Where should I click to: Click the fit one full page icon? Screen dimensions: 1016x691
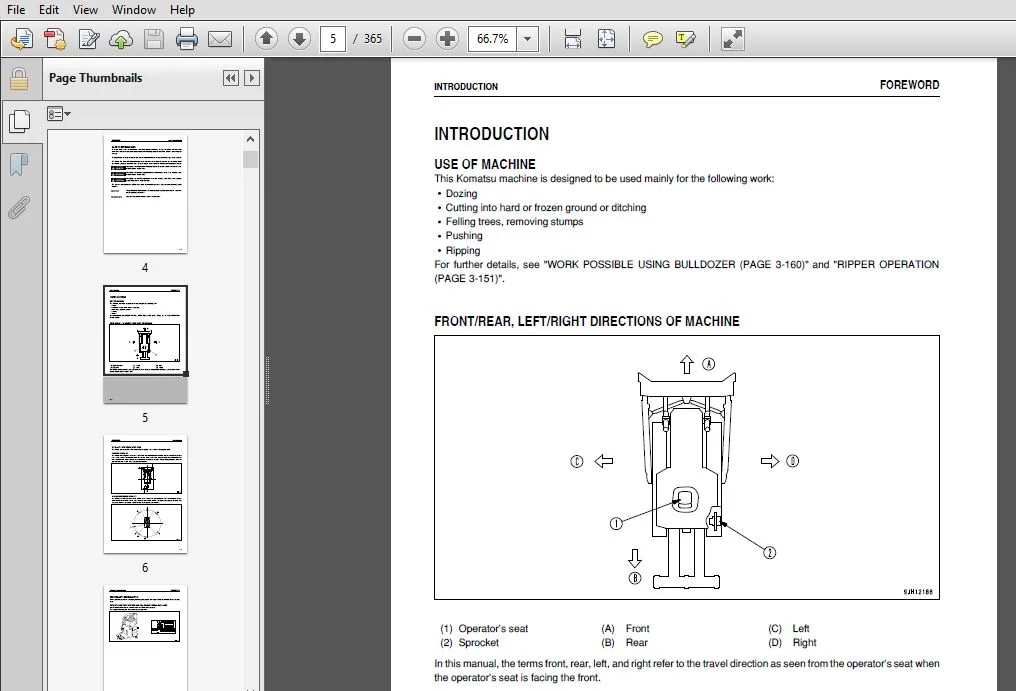click(606, 39)
